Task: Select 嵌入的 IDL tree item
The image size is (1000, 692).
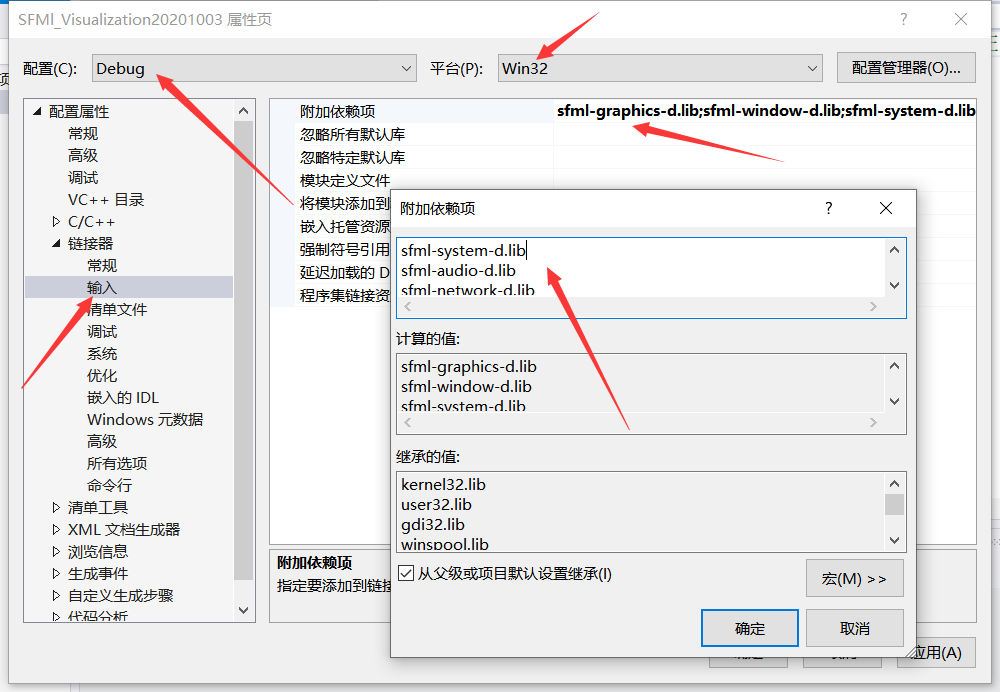Action: click(x=122, y=397)
